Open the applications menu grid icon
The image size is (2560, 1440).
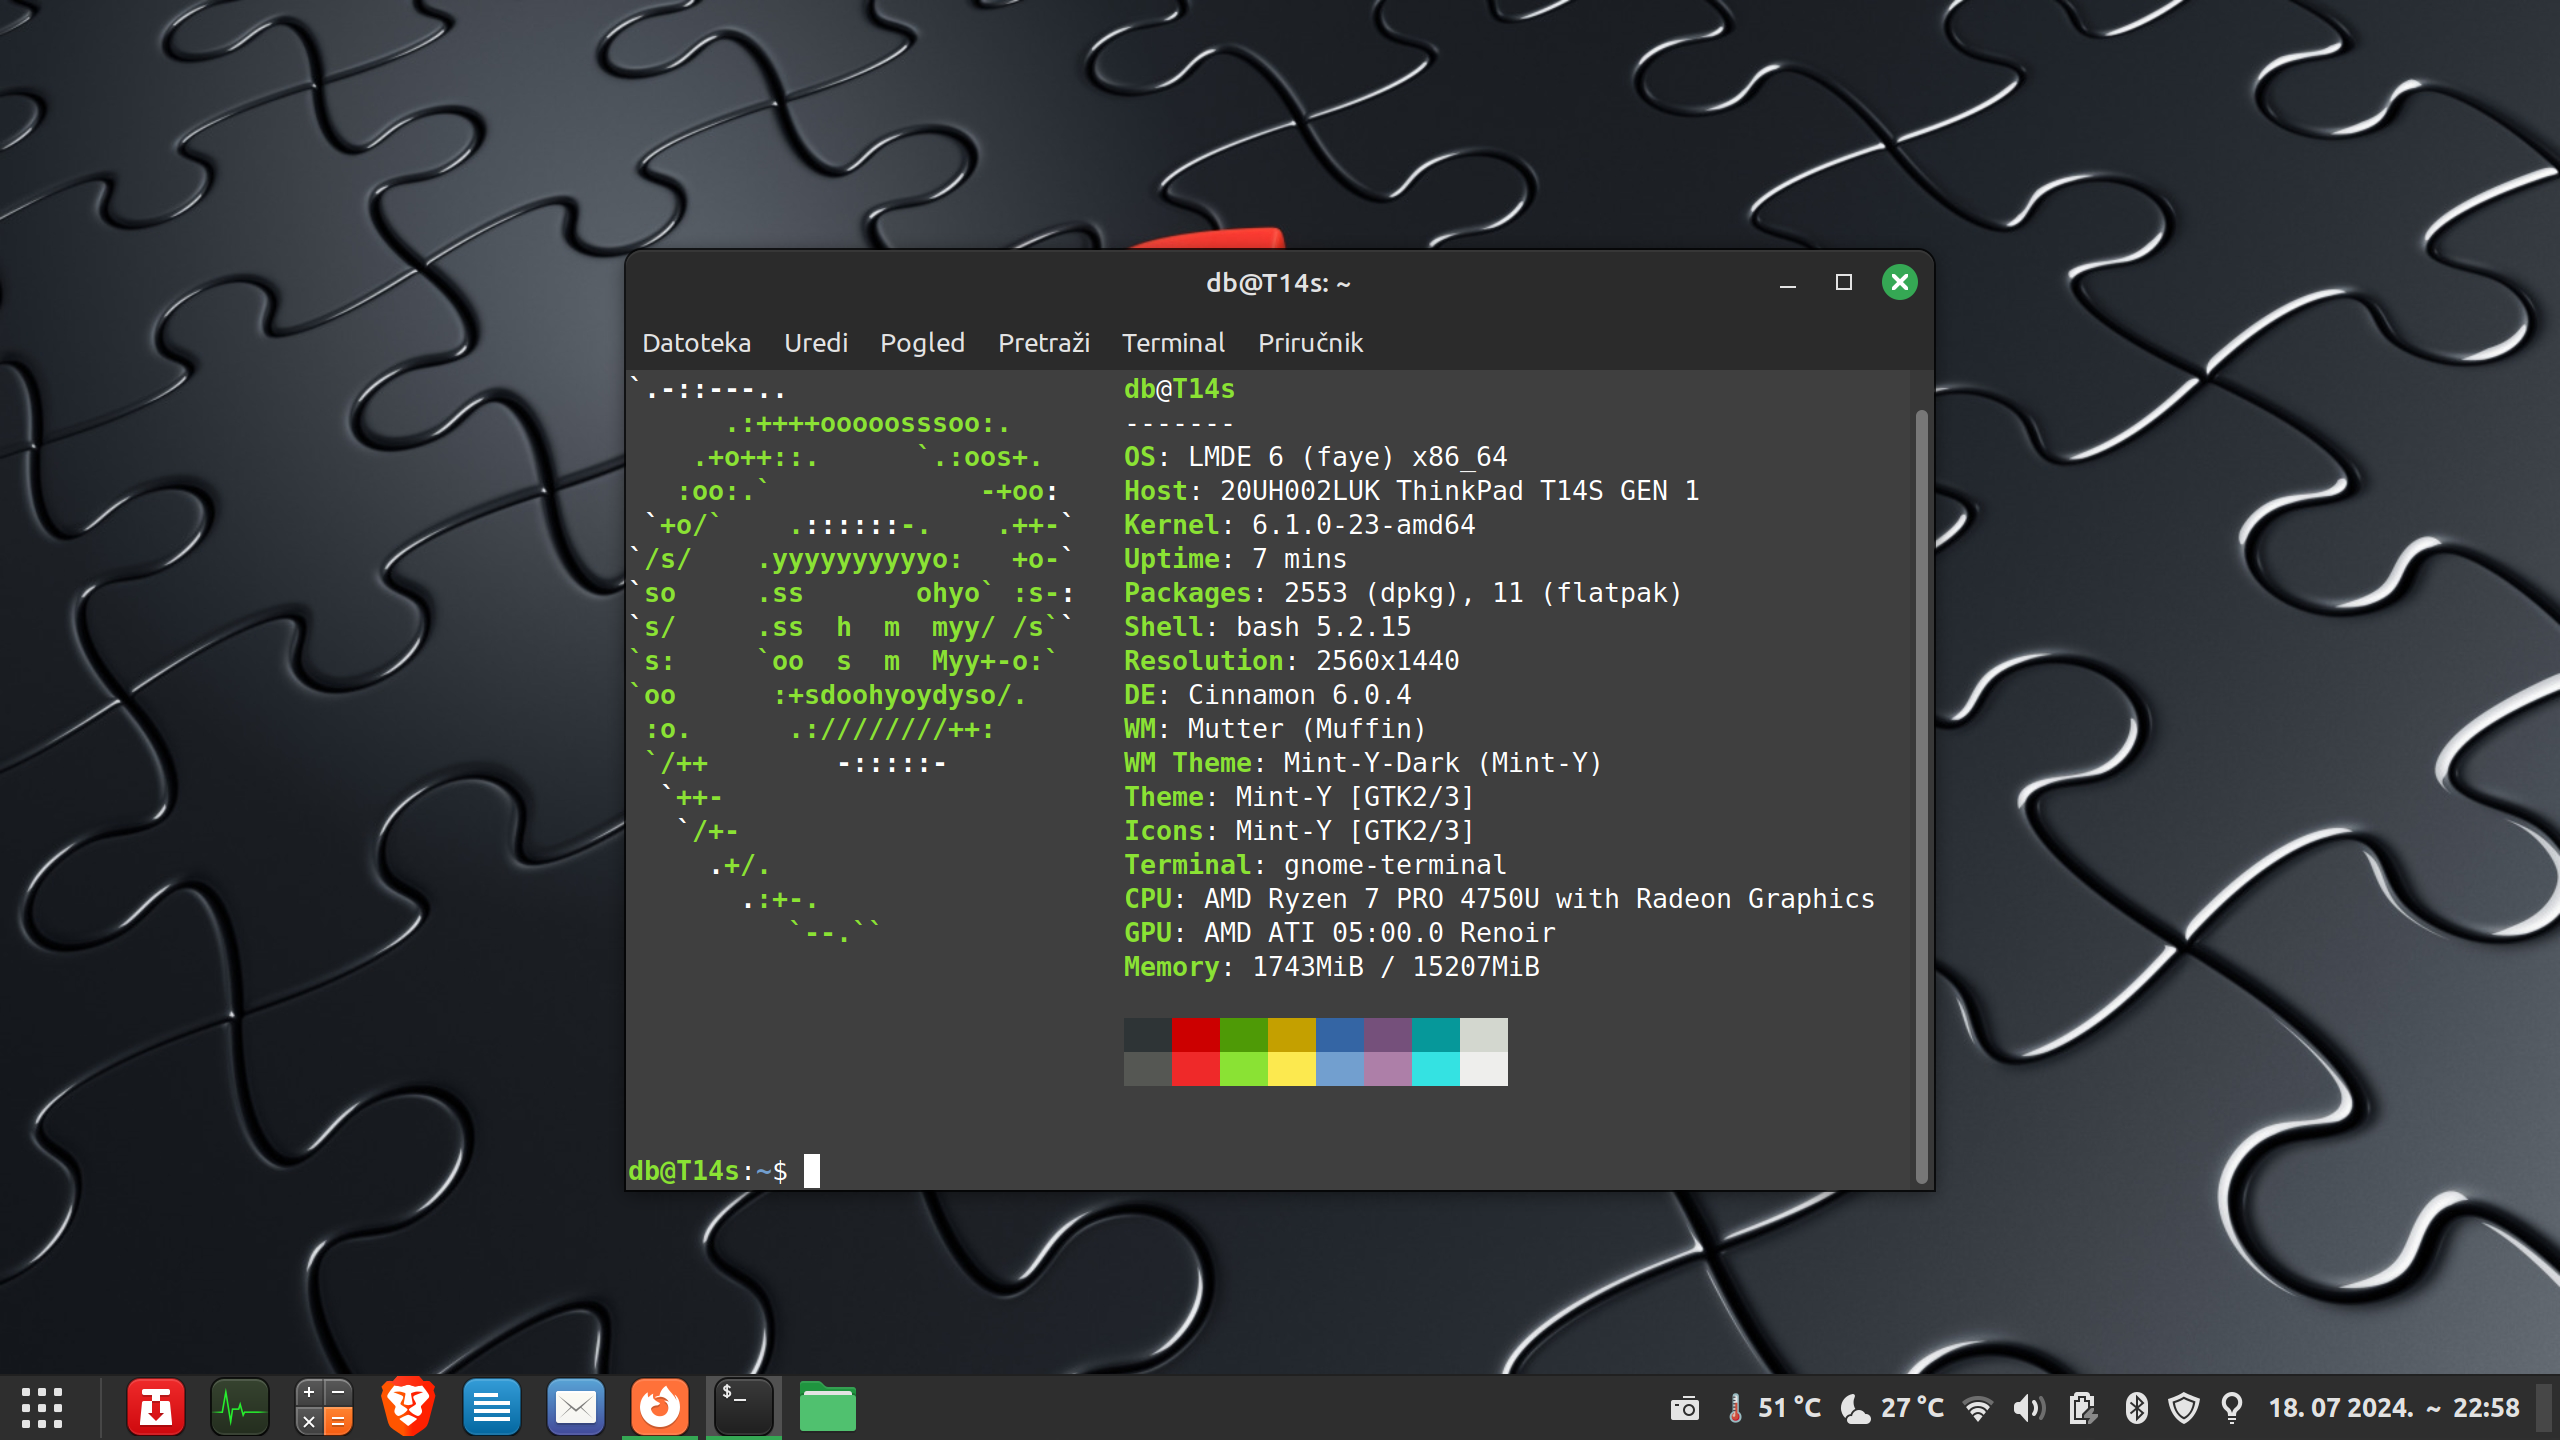click(x=42, y=1408)
